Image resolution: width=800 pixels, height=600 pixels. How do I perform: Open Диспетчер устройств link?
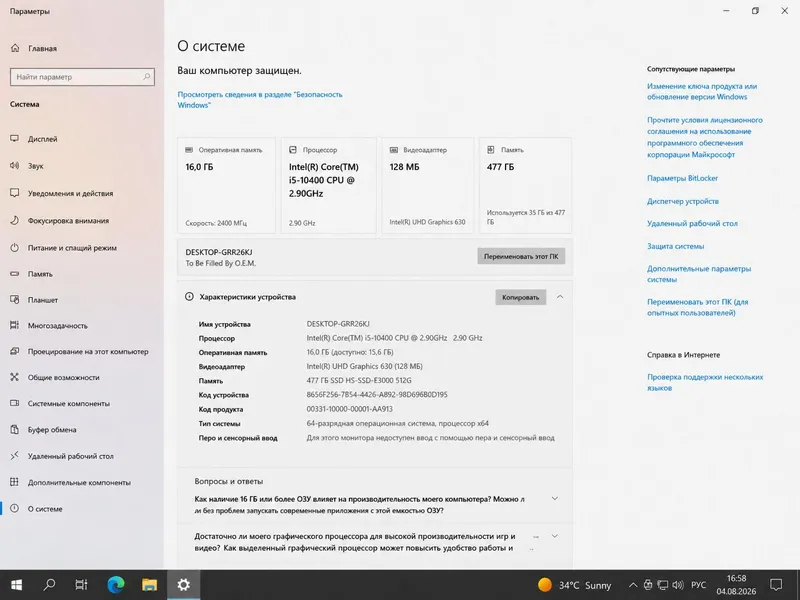[683, 201]
